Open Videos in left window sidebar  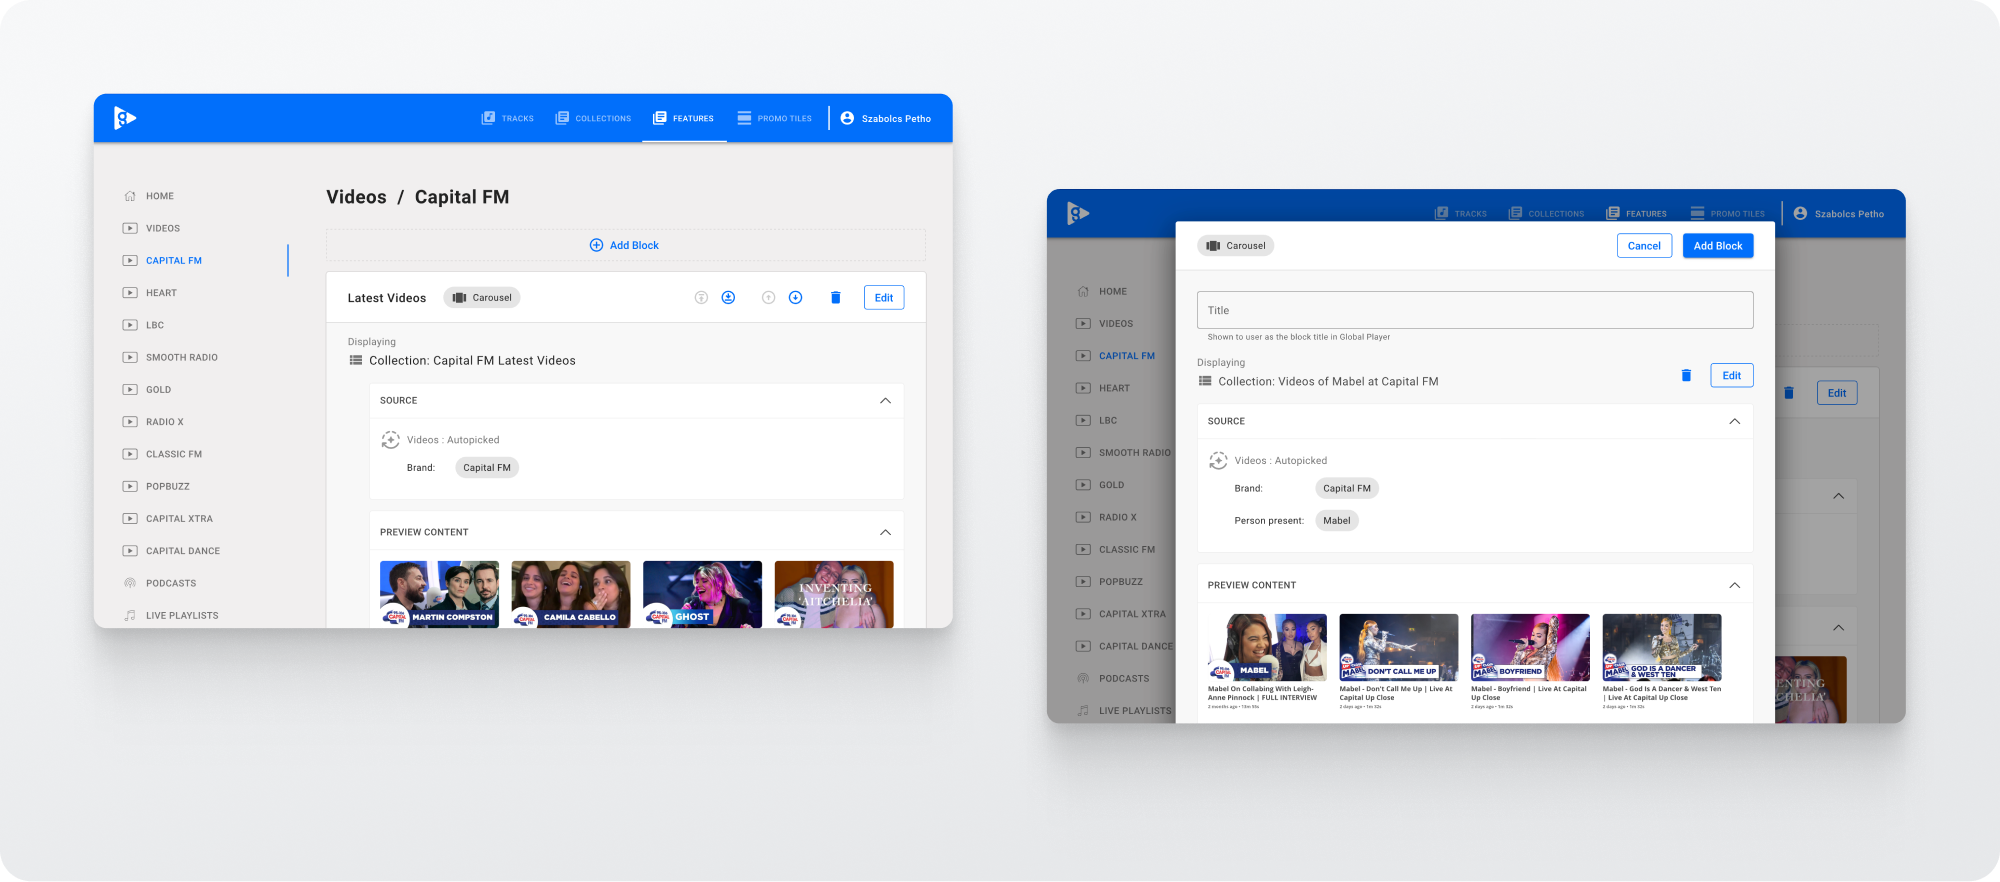151,228
